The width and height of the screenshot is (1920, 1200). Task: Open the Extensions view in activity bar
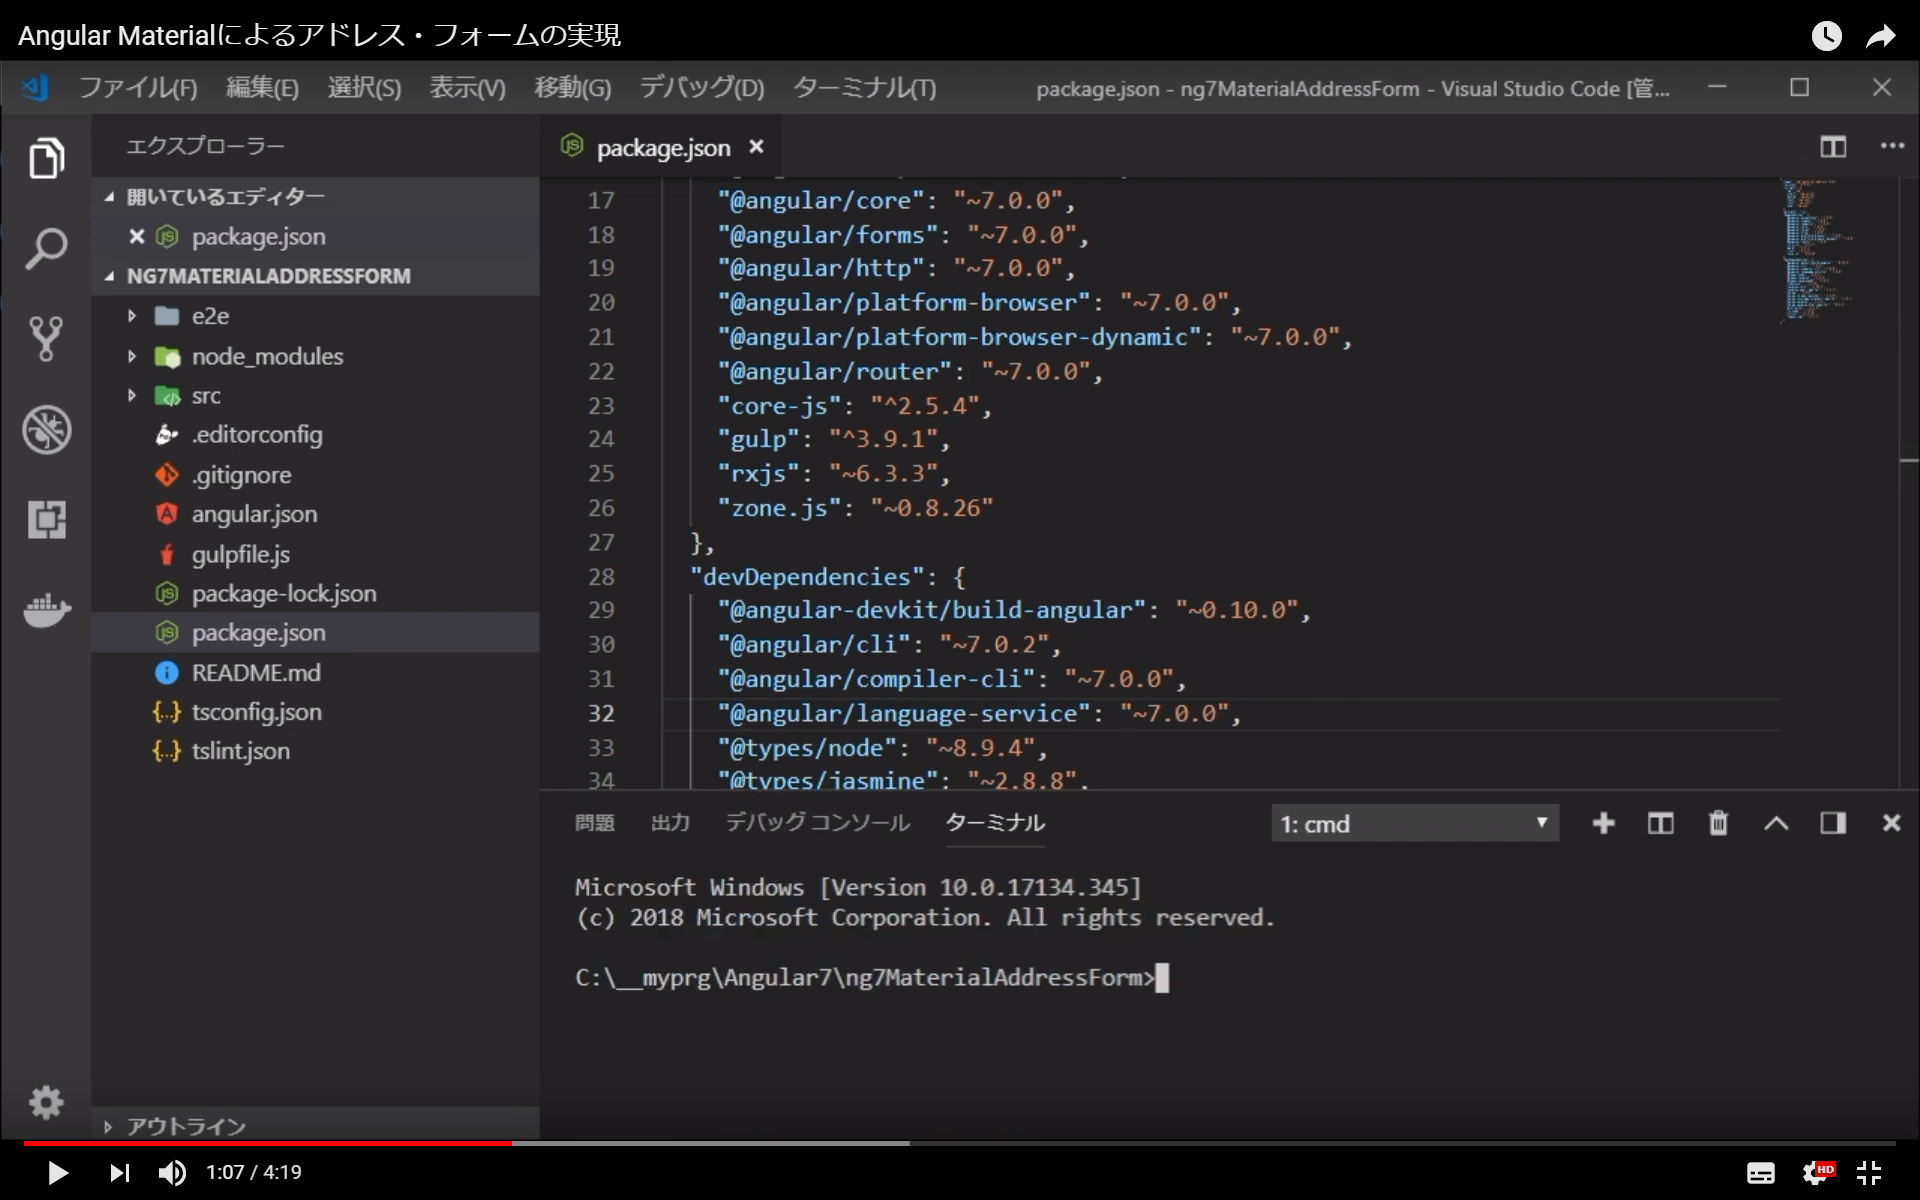click(46, 520)
